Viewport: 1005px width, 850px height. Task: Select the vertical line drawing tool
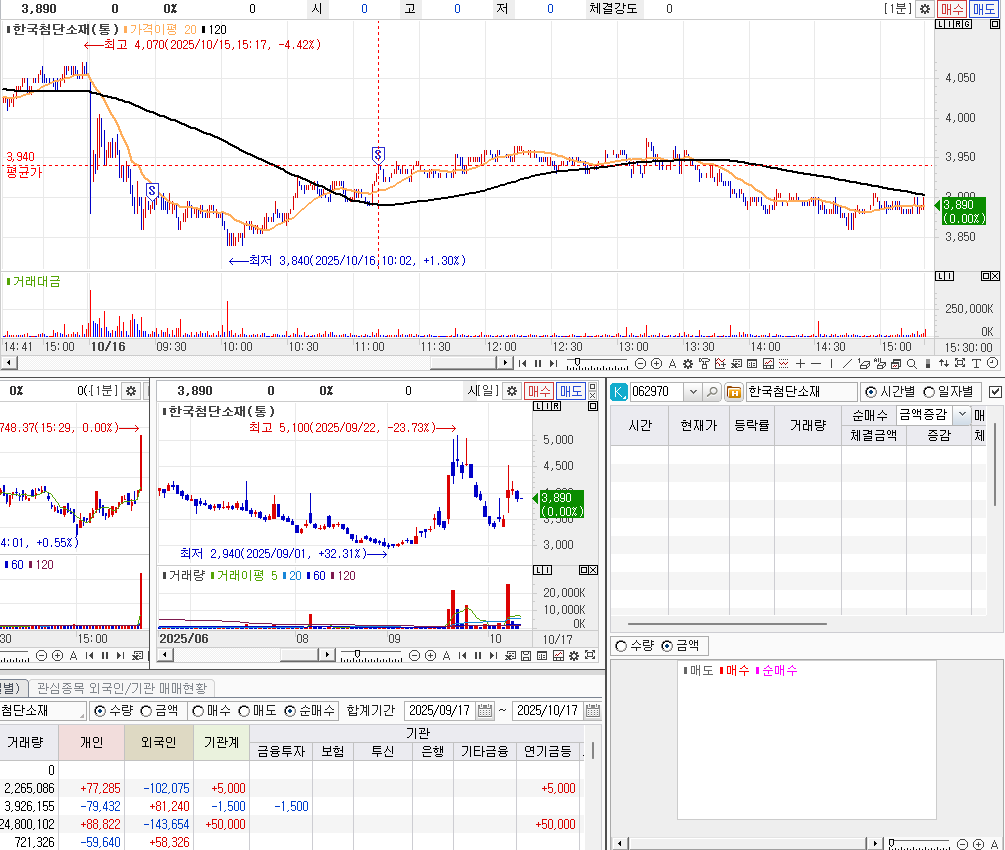coord(831,363)
